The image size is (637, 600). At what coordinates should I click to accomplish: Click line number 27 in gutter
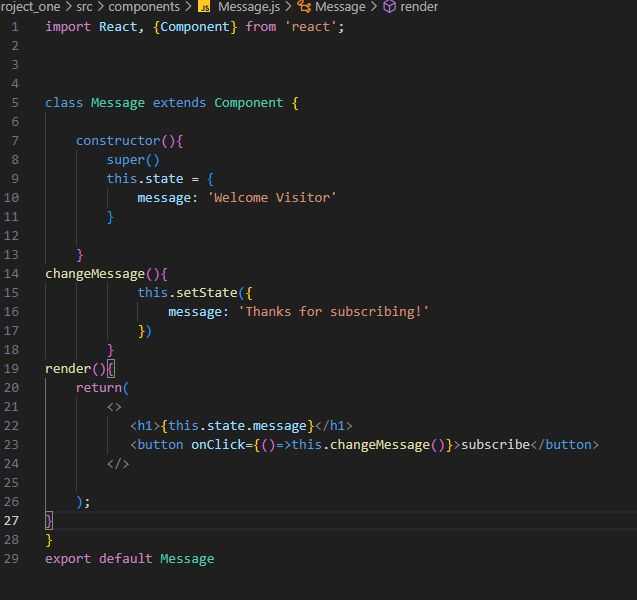11,521
